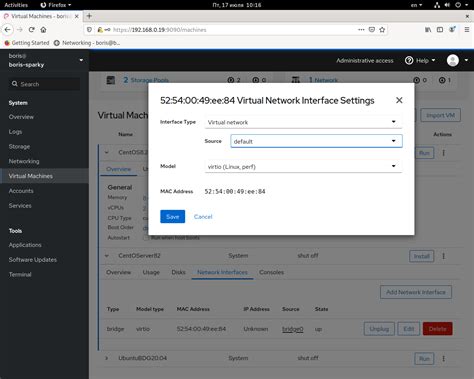
Task: Click the Storage Pools icon
Action: pos(110,80)
